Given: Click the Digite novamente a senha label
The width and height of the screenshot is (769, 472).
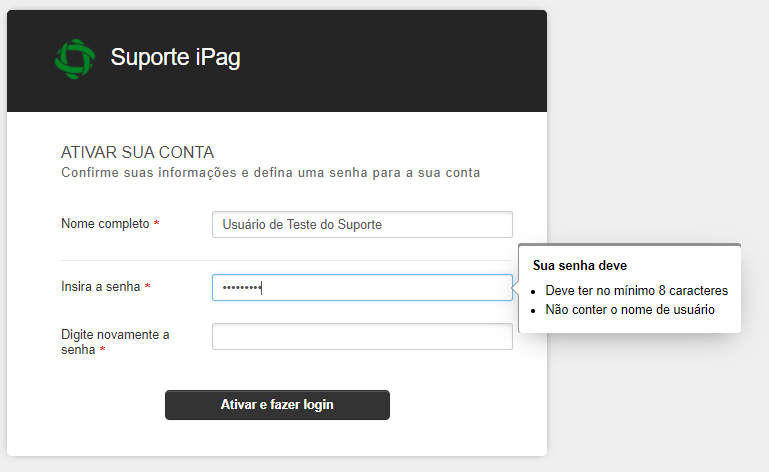Looking at the screenshot, I should tap(115, 342).
